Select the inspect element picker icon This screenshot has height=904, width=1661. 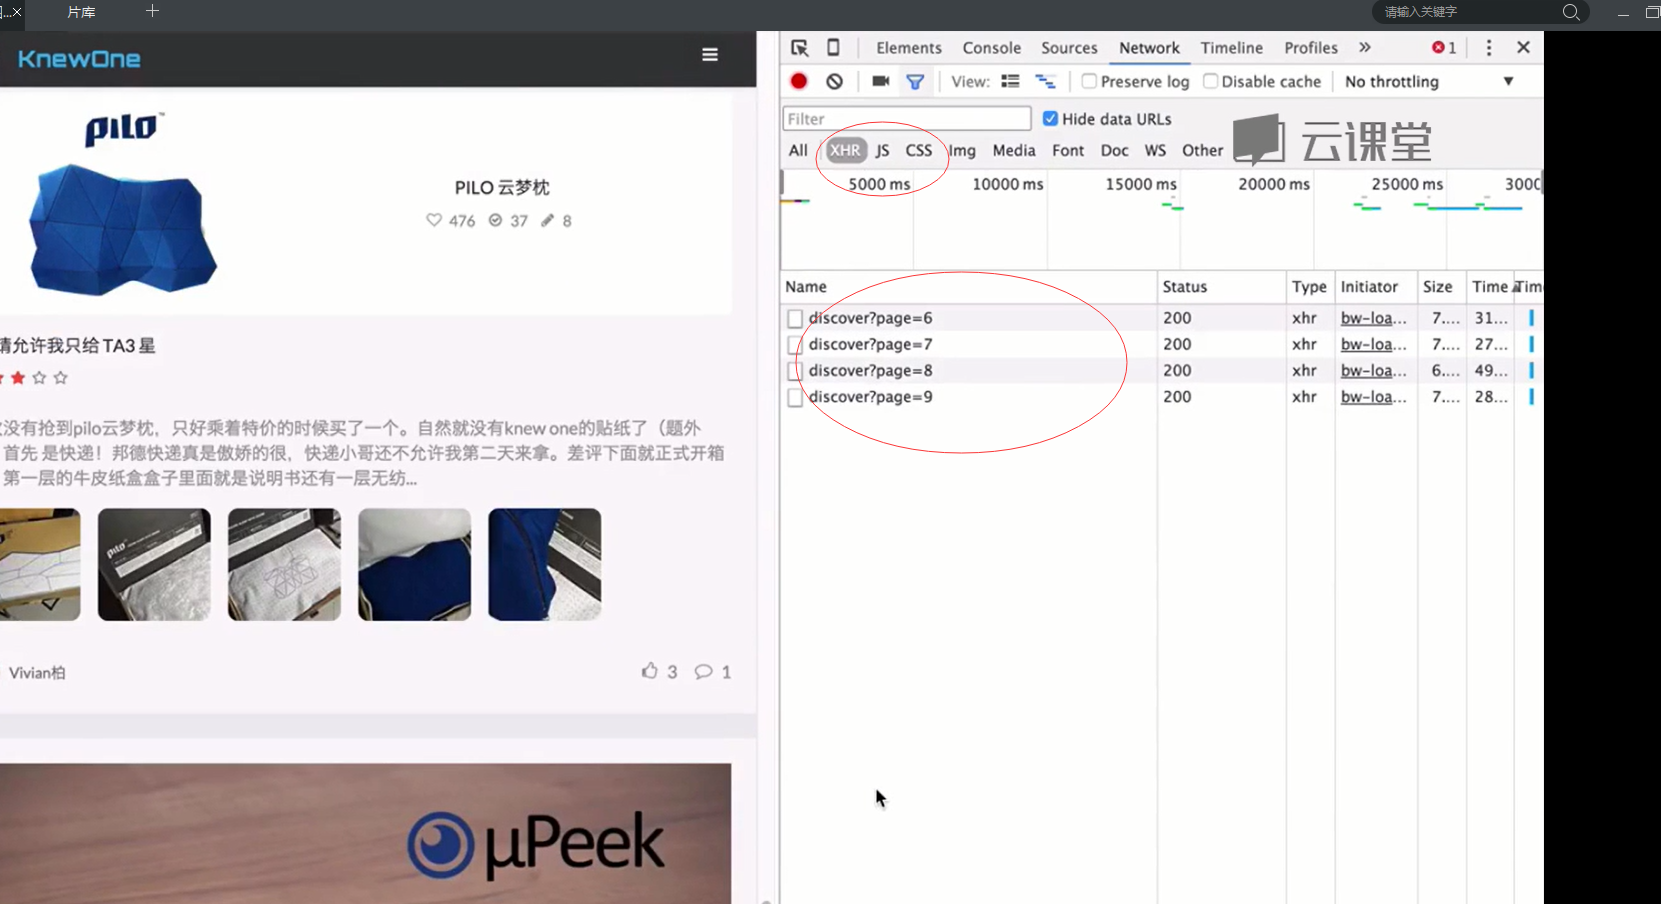point(799,48)
